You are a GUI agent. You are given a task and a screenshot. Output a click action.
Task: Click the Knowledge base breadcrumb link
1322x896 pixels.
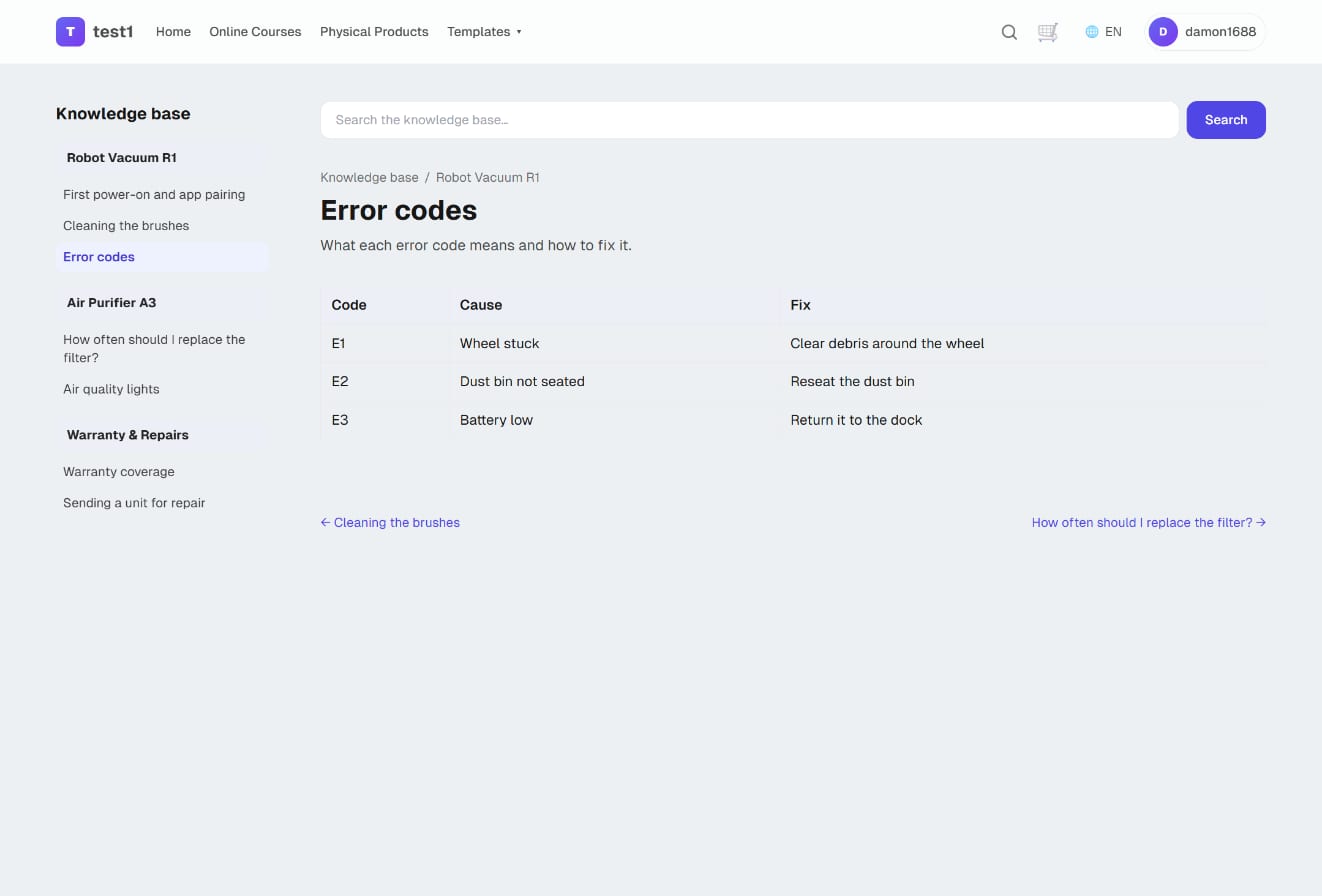(x=369, y=177)
